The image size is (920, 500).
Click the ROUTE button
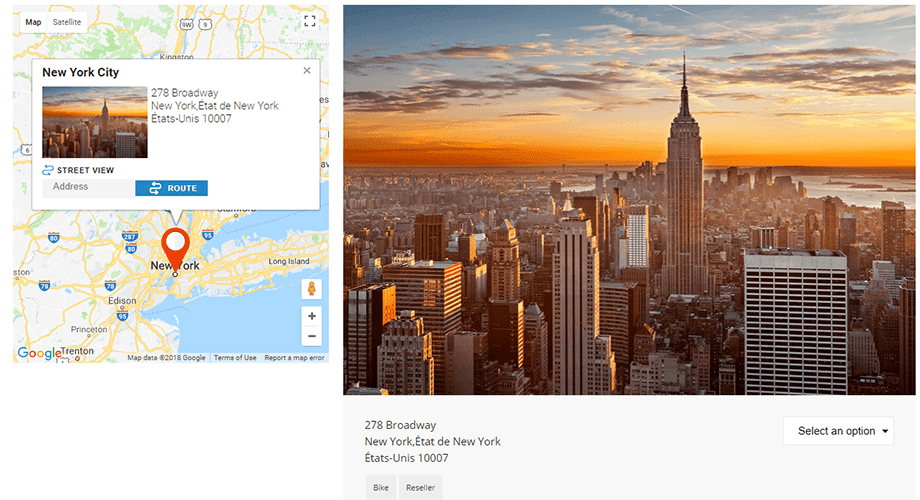point(171,188)
